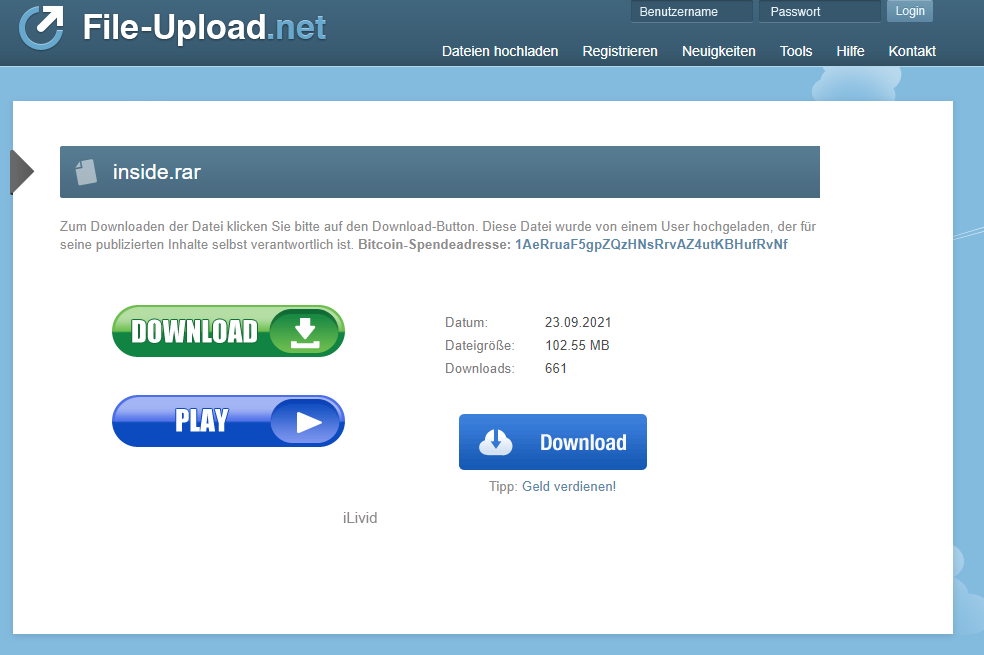
Task: Click the Bitcoin-Spendeadresse: label text
Action: point(434,245)
